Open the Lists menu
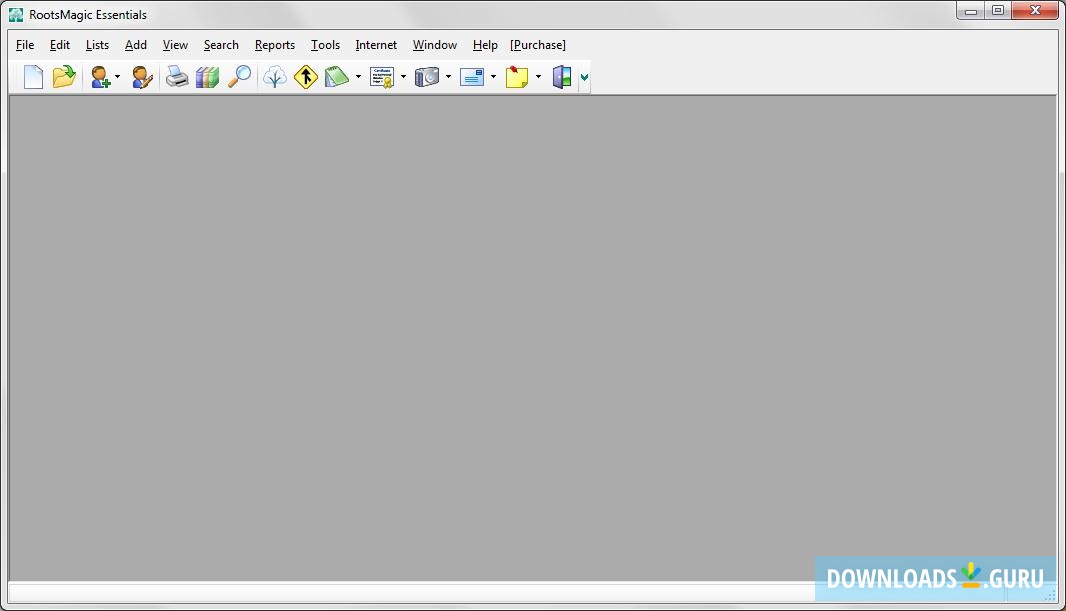Screen dimensions: 1066x611 point(97,45)
